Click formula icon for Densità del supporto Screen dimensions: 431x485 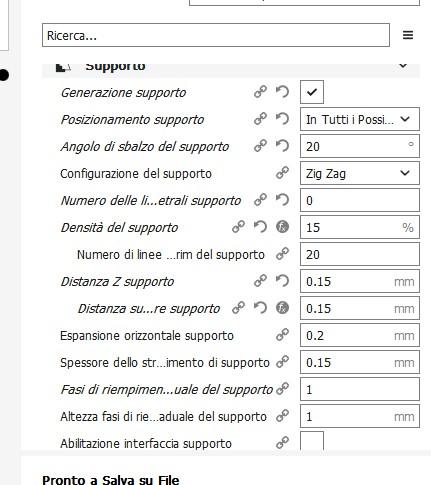282,227
